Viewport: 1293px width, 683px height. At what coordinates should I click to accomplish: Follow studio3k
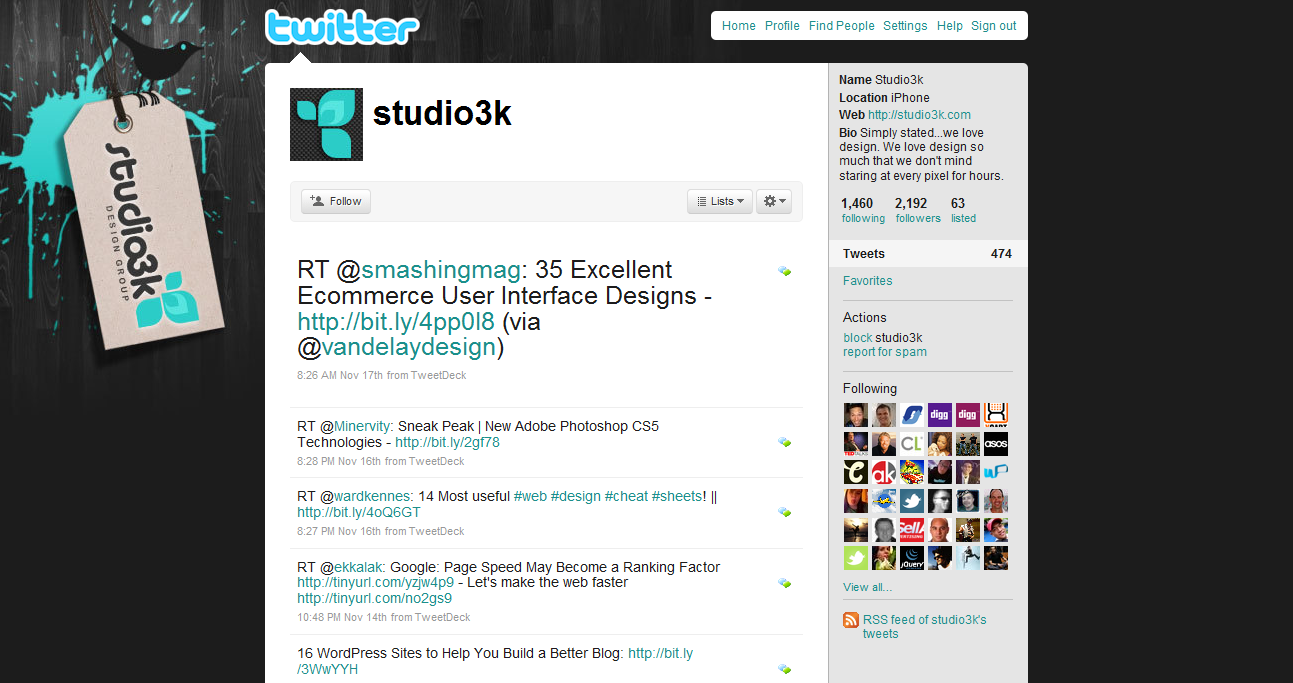(336, 201)
